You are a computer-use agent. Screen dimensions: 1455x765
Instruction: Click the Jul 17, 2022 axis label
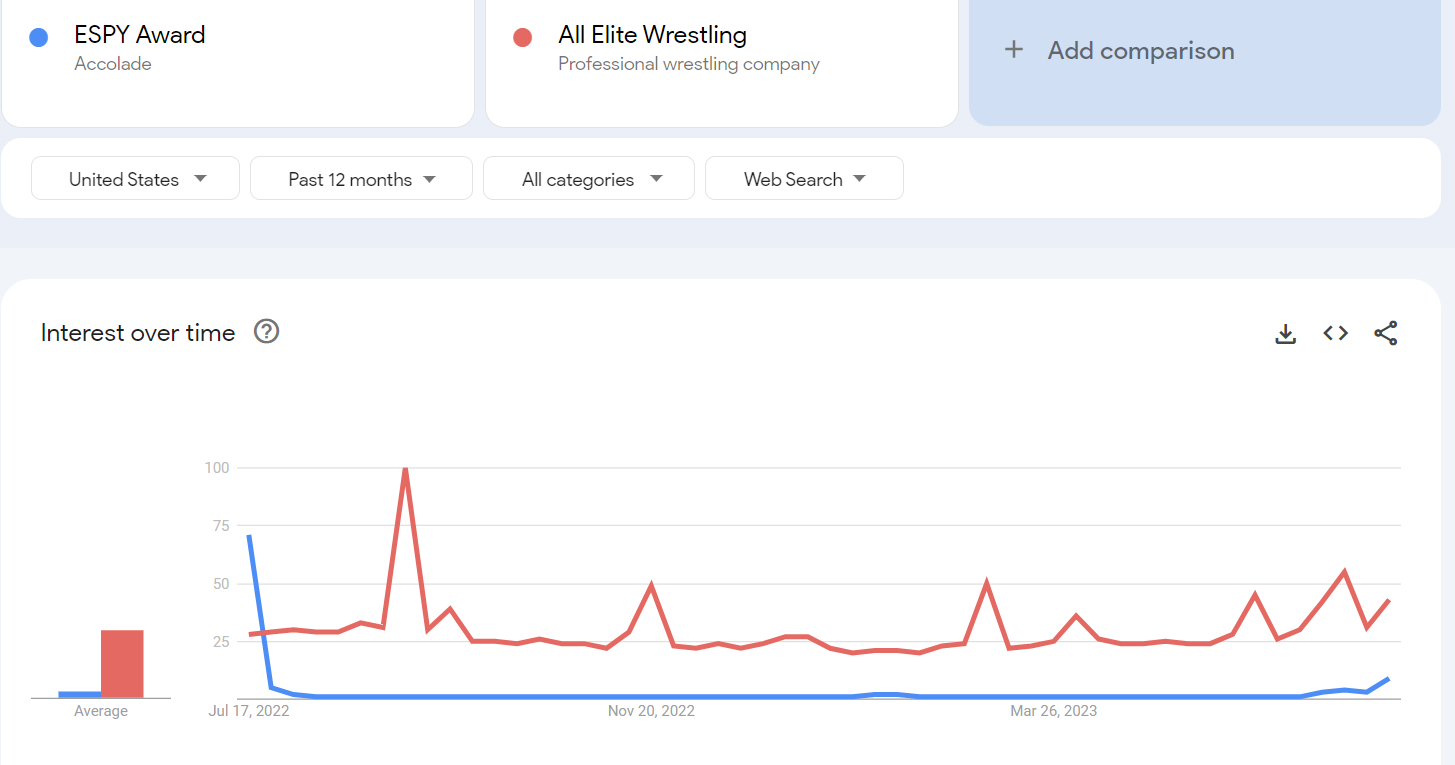248,711
